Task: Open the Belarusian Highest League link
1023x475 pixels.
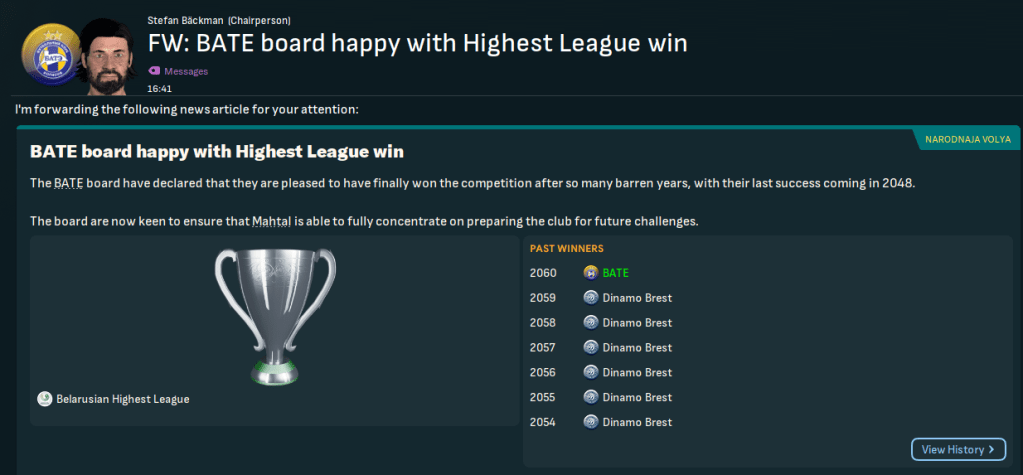Action: pyautogui.click(x=122, y=399)
